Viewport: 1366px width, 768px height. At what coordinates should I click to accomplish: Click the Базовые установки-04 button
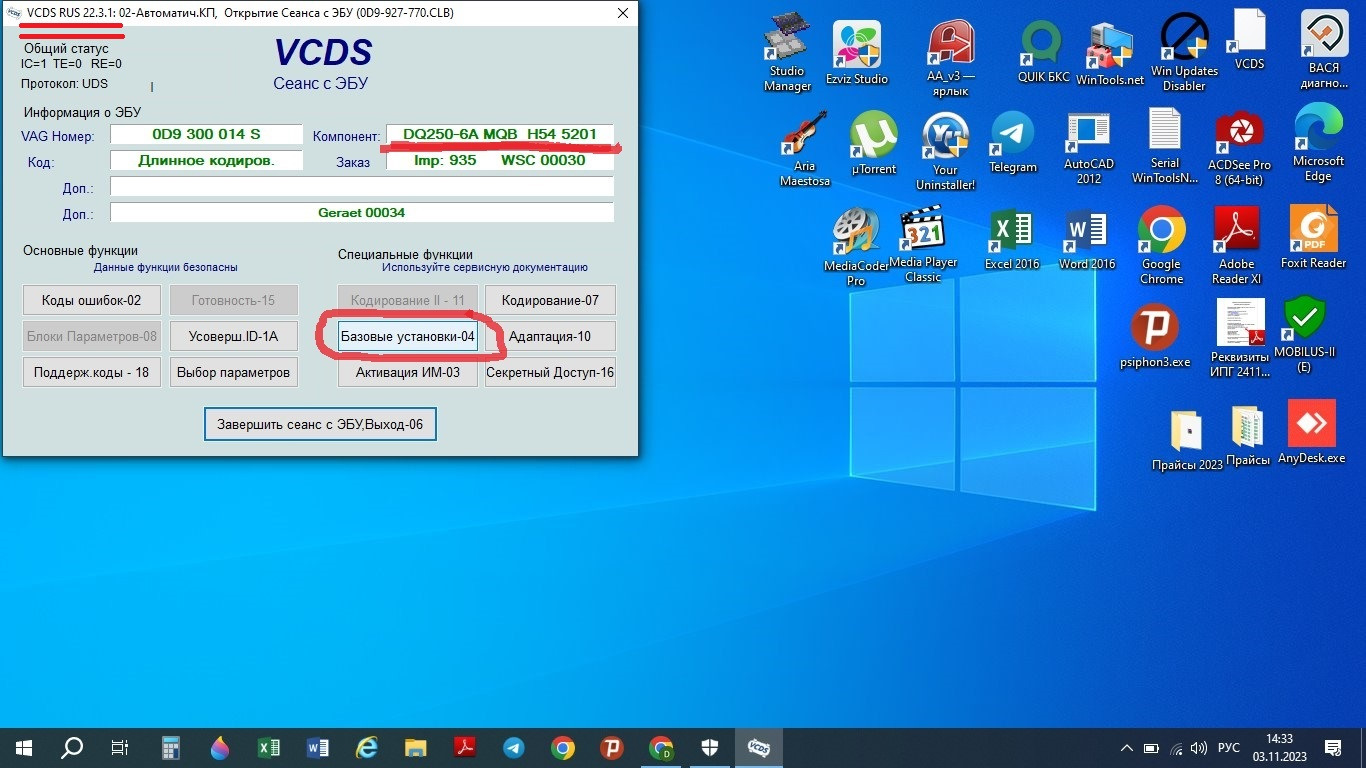coord(407,336)
